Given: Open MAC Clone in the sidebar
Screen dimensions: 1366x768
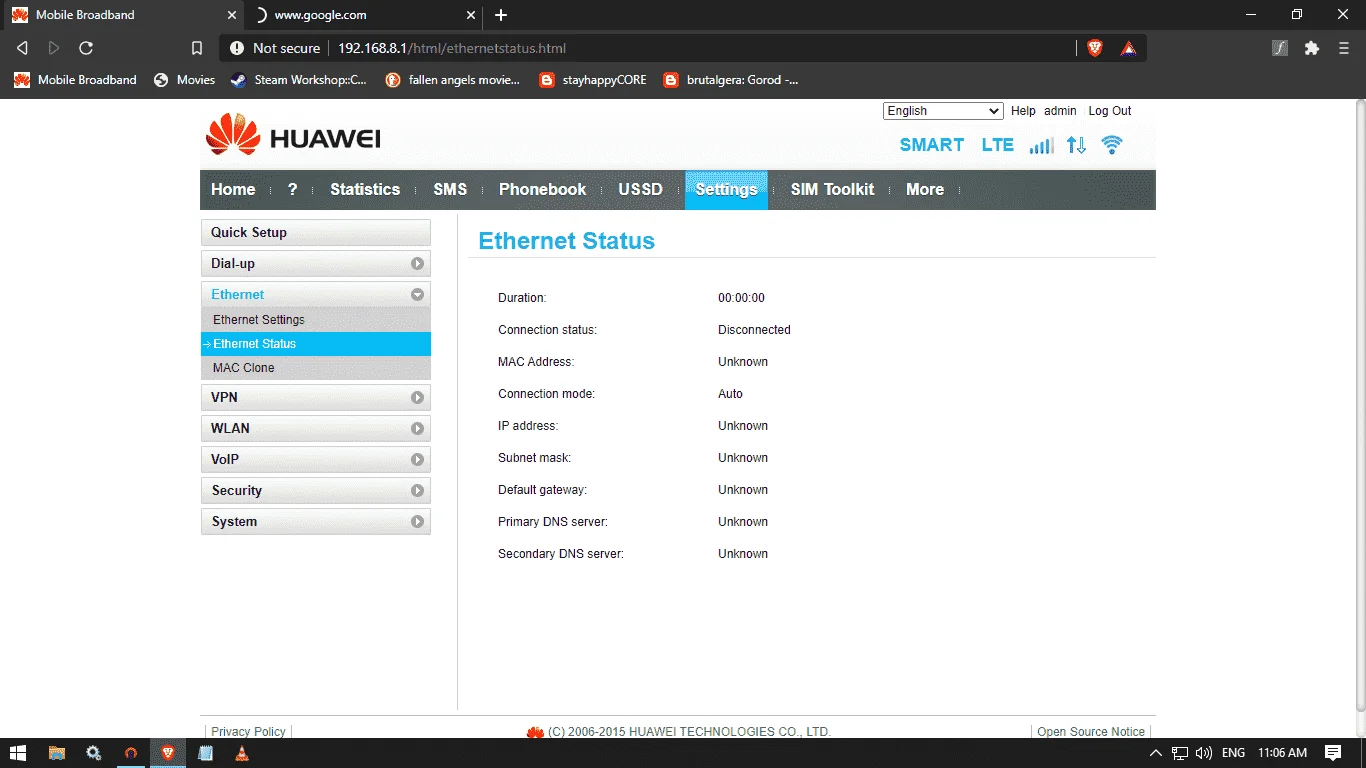Looking at the screenshot, I should [x=316, y=368].
